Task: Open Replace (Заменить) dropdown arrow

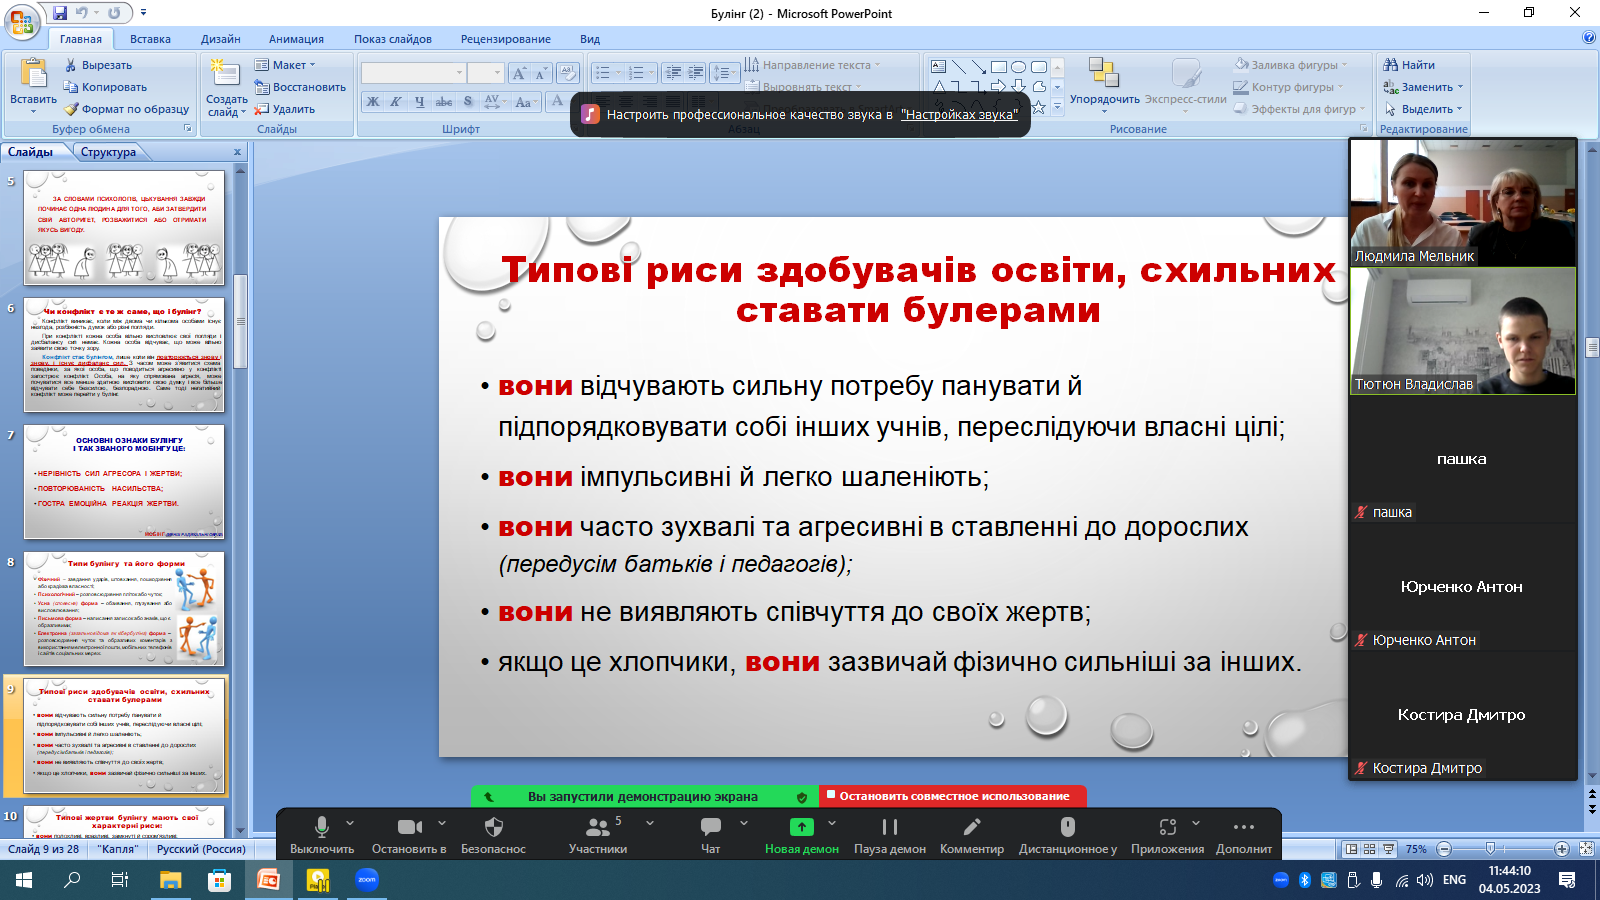Action: (x=1460, y=87)
